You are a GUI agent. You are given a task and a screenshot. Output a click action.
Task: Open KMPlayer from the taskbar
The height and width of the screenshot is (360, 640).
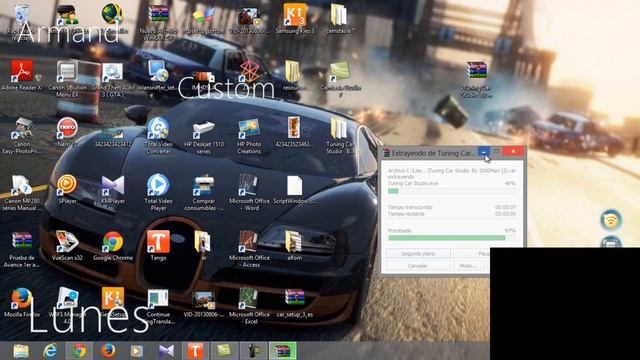click(166, 351)
